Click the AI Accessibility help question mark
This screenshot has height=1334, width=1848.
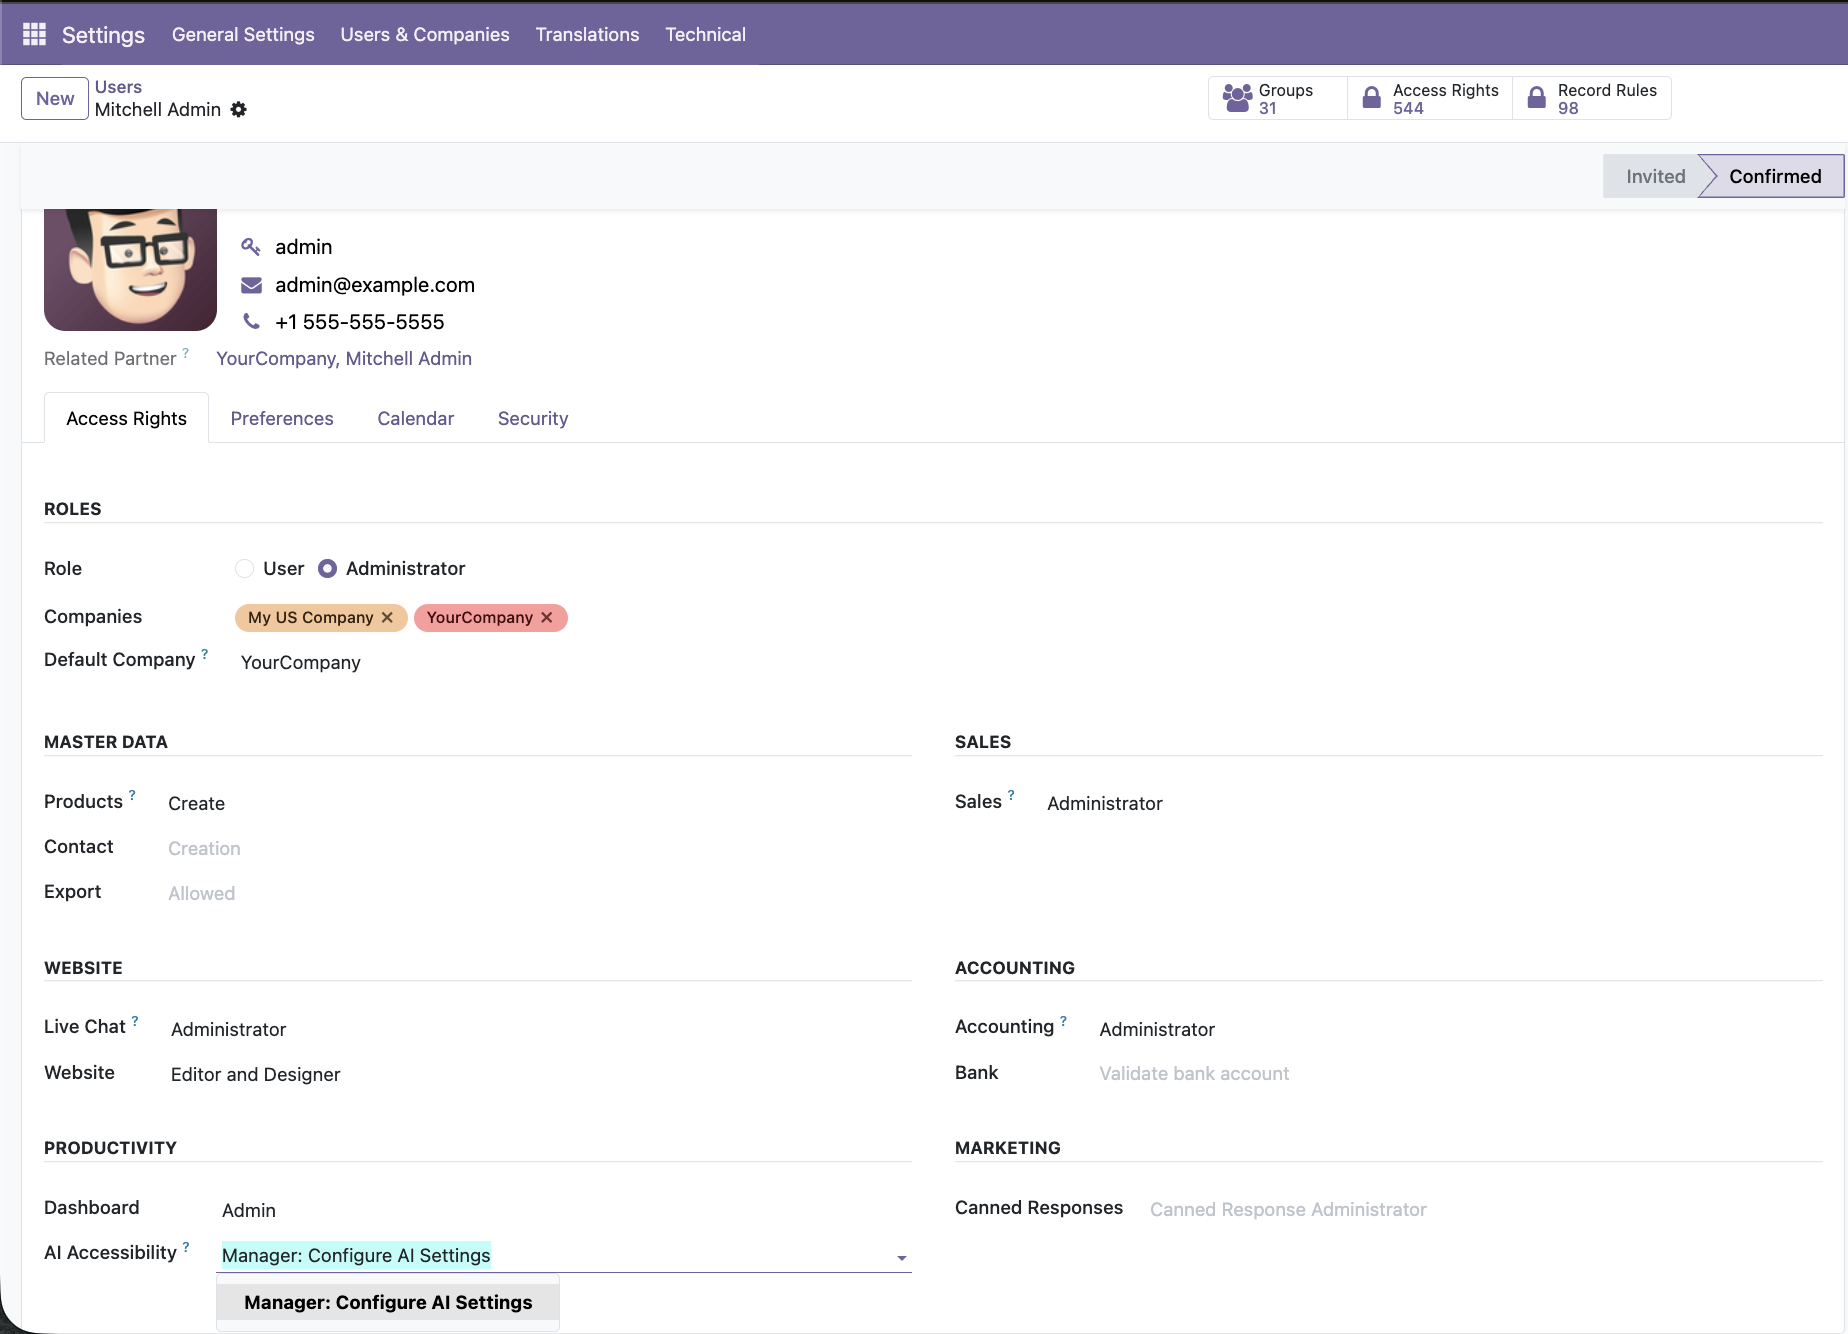point(186,1247)
